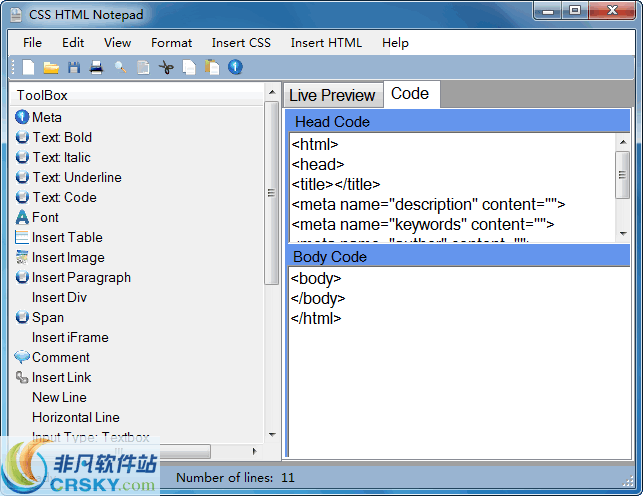Click the Print toolbar icon
This screenshot has height=496, width=643.
point(96,68)
